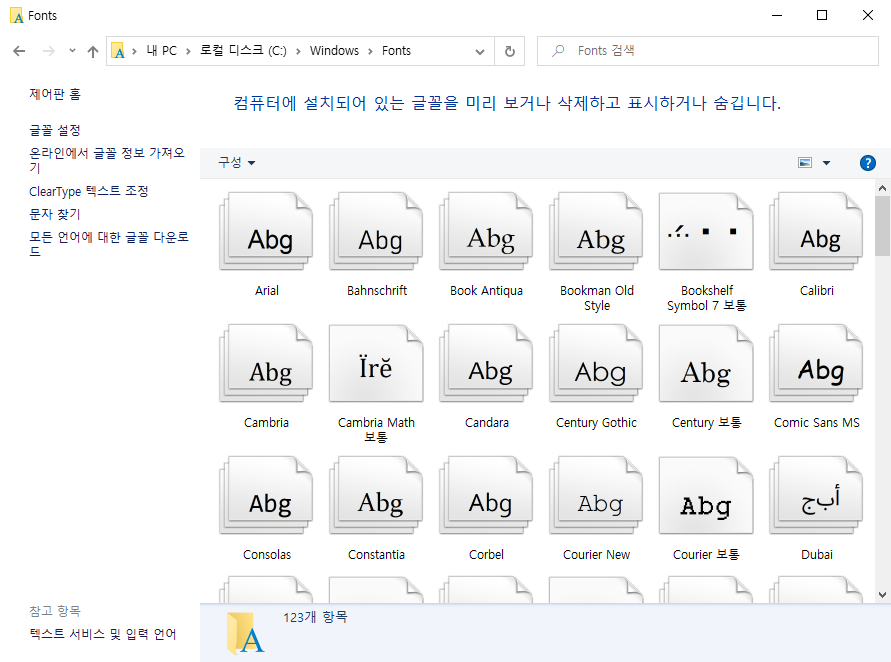Go back with the back arrow

[19, 51]
